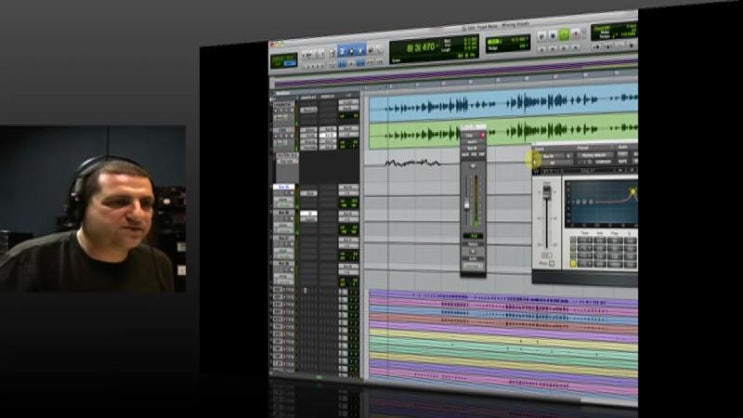Click the yellow band toggle at plugin bottom-left
743x418 pixels.
click(573, 263)
